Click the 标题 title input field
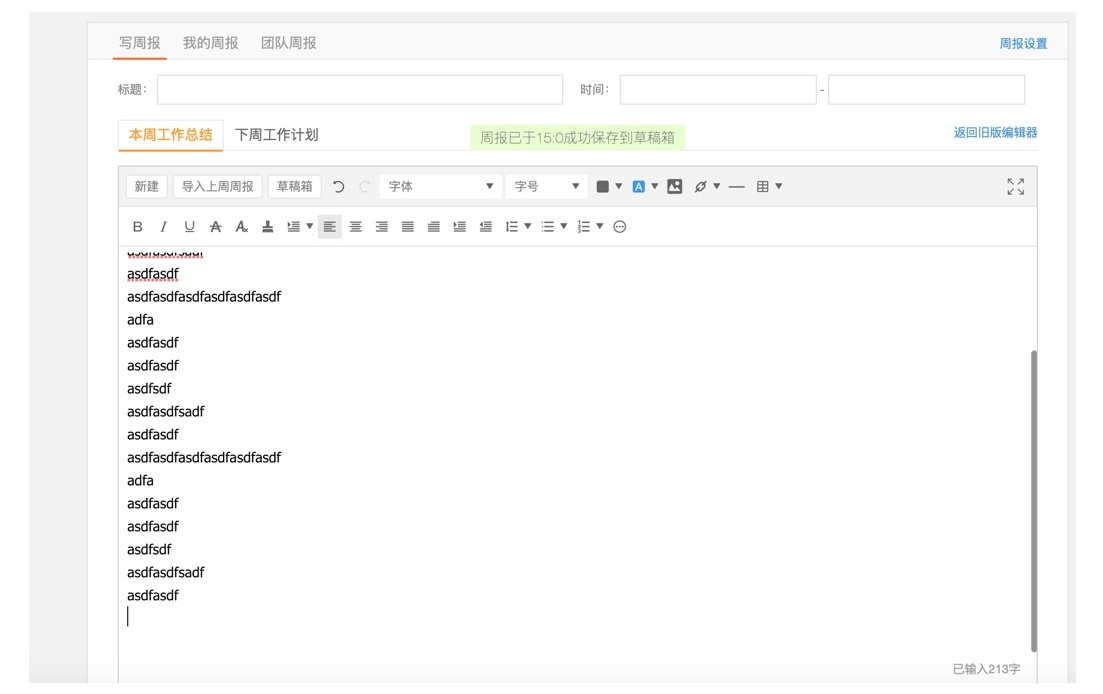 pyautogui.click(x=360, y=89)
